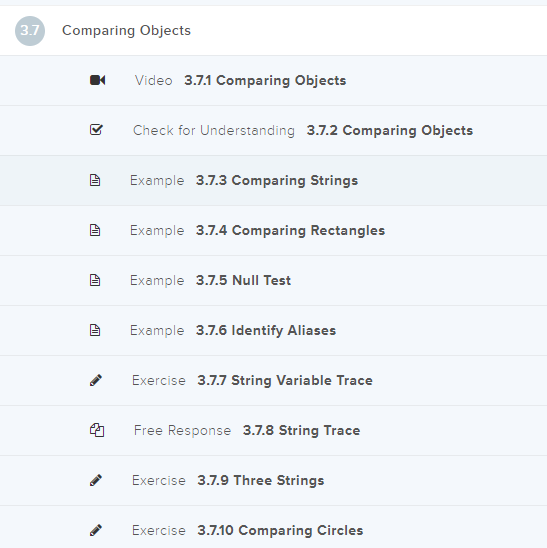Click the 3.7 module number circle badge
The image size is (547, 548).
point(30,31)
